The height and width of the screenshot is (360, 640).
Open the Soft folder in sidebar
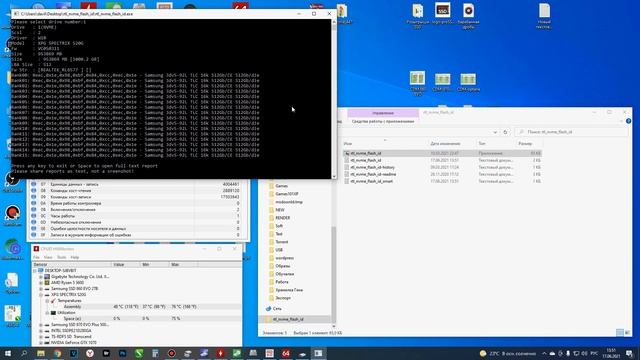click(x=279, y=226)
